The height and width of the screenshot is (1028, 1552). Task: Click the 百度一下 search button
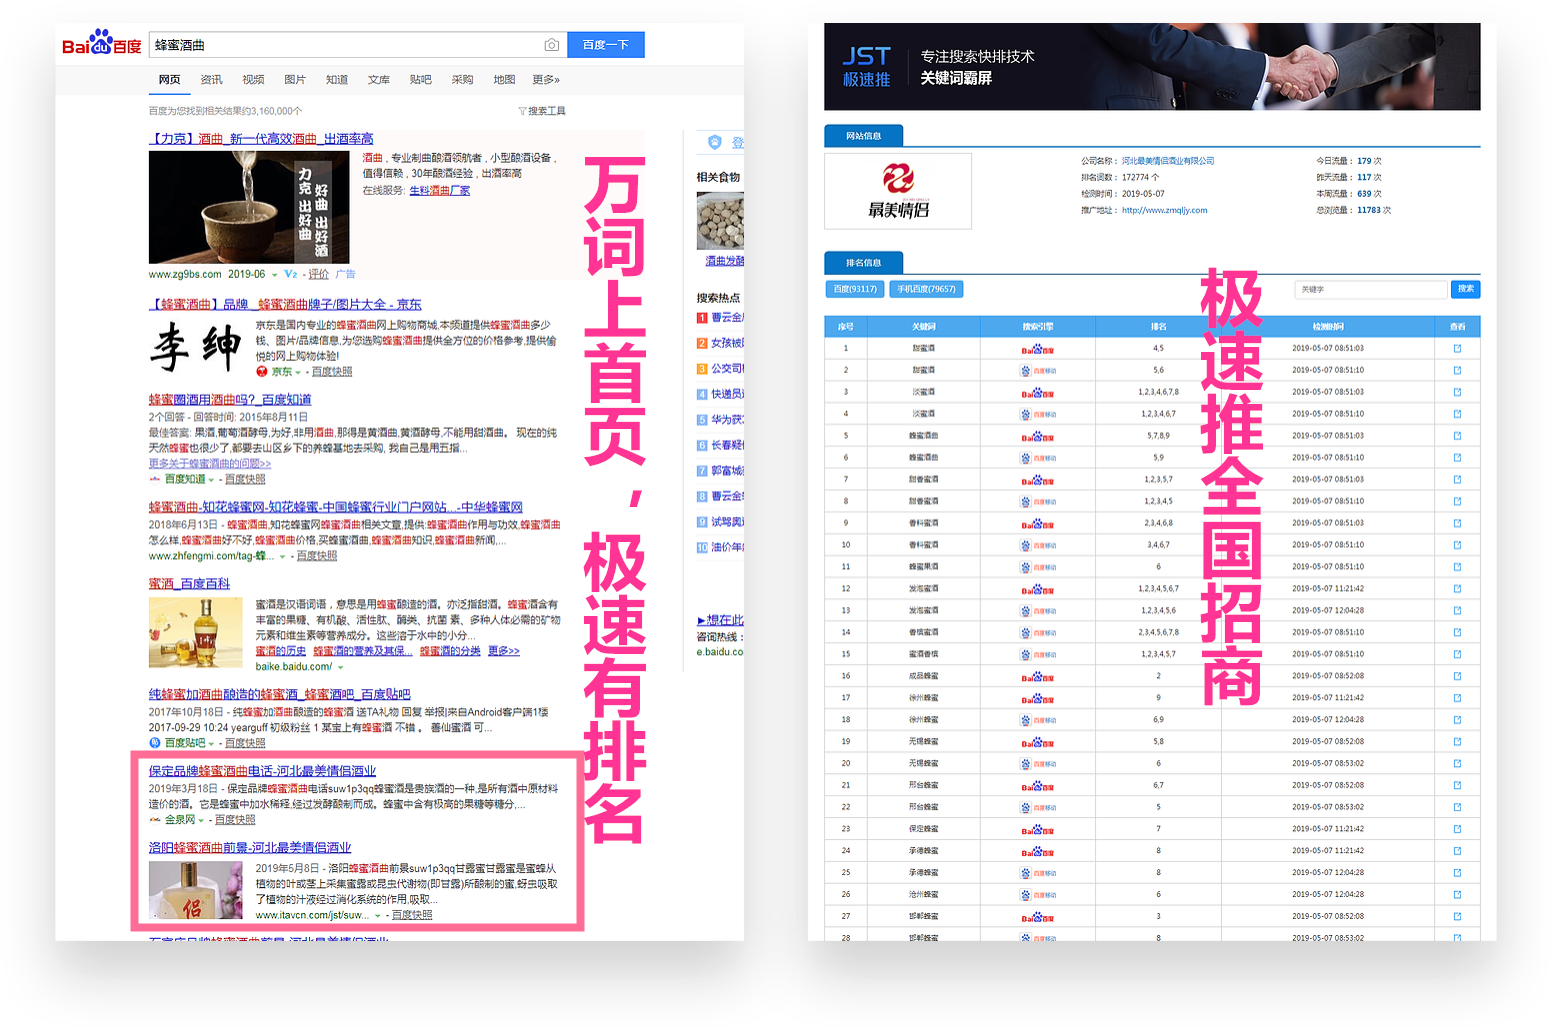pos(606,45)
